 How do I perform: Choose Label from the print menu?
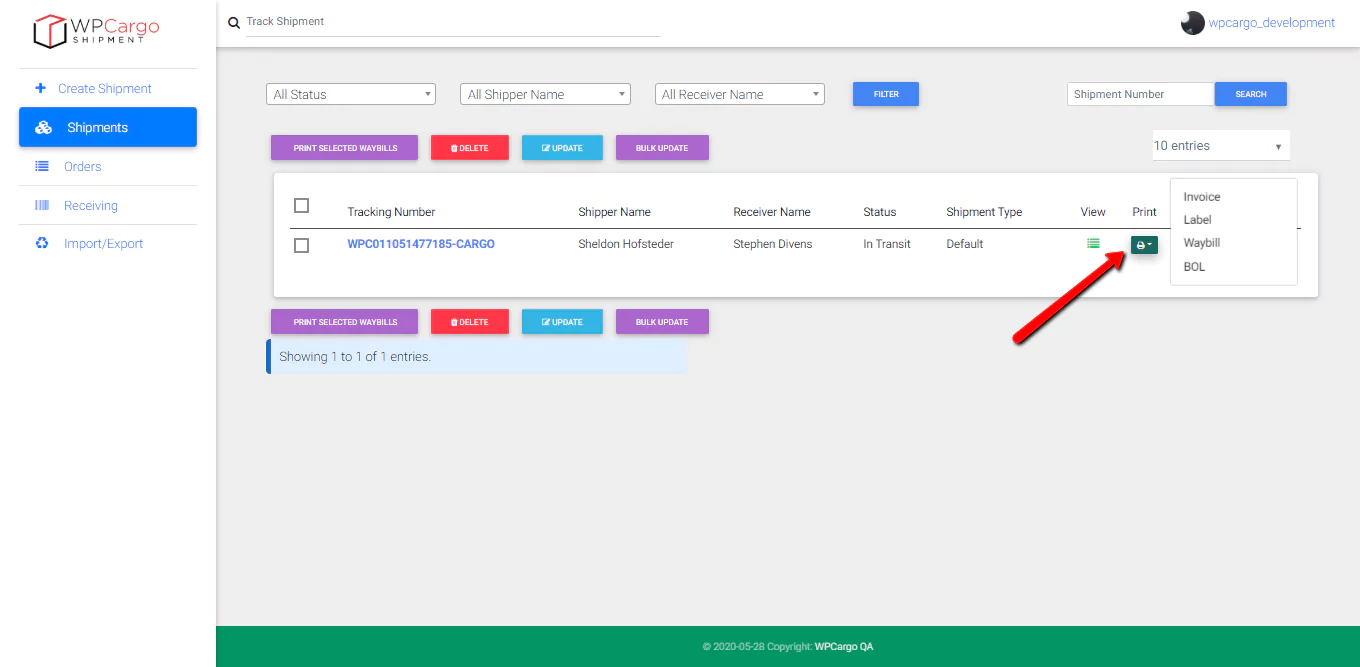click(1197, 220)
